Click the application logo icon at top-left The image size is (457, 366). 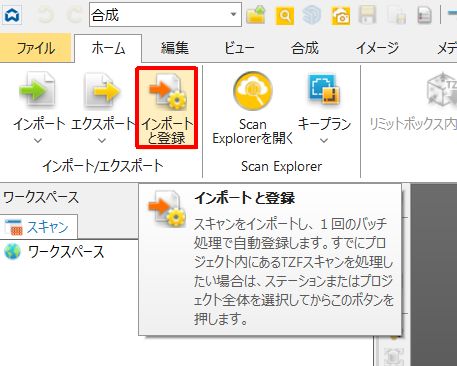[x=12, y=15]
